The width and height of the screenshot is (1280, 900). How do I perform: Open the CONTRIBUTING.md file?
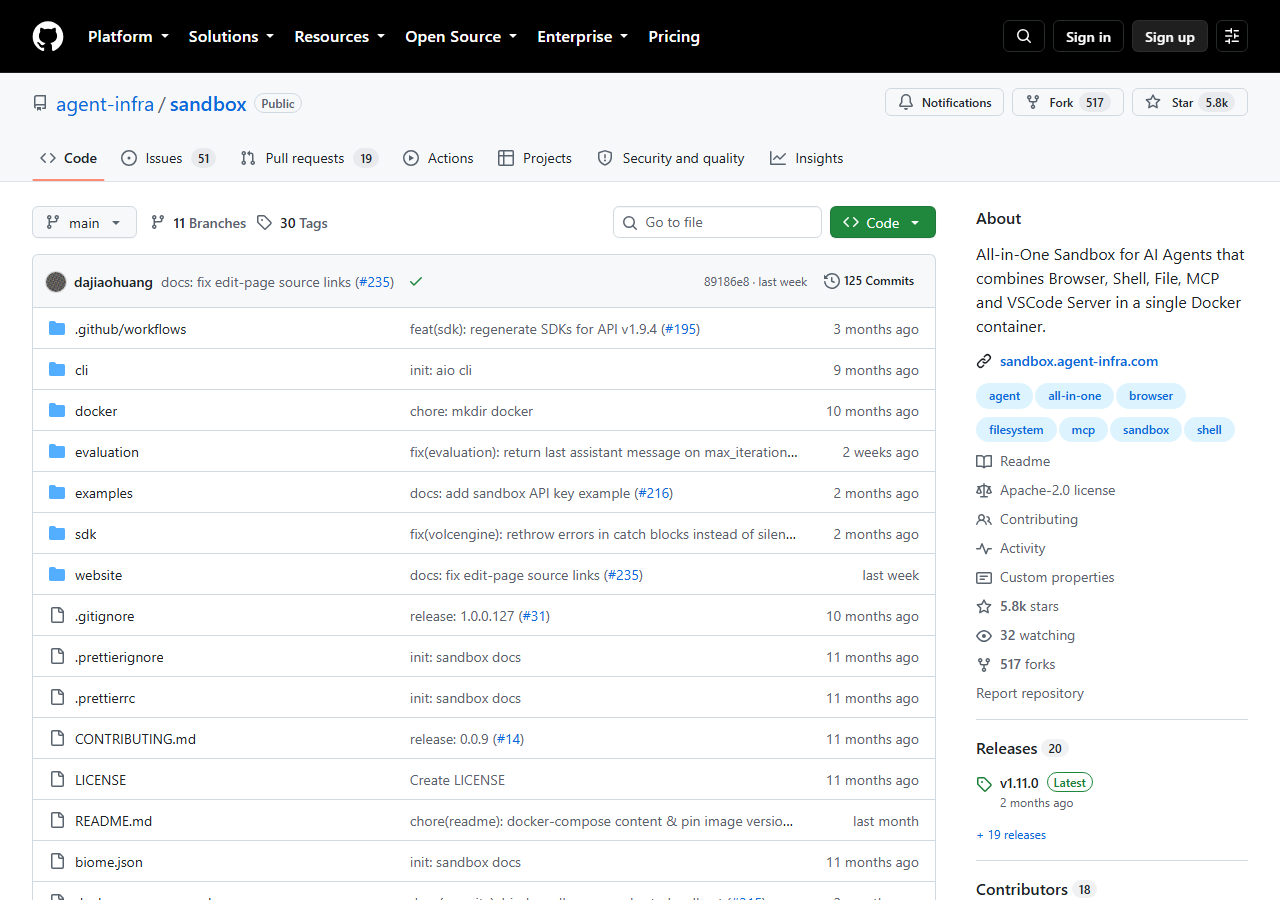pos(135,739)
